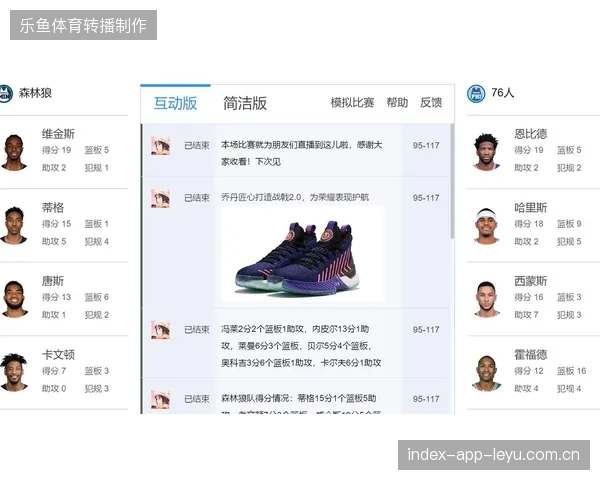Click 95-117 score in 冯莱 row
This screenshot has width=600, height=480.
(426, 330)
